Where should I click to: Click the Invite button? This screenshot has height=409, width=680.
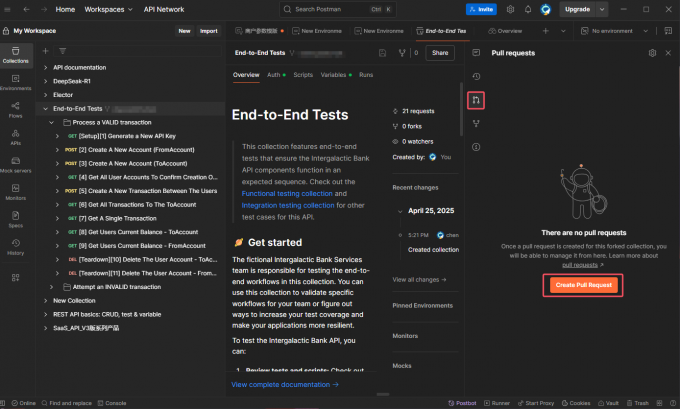(481, 9)
